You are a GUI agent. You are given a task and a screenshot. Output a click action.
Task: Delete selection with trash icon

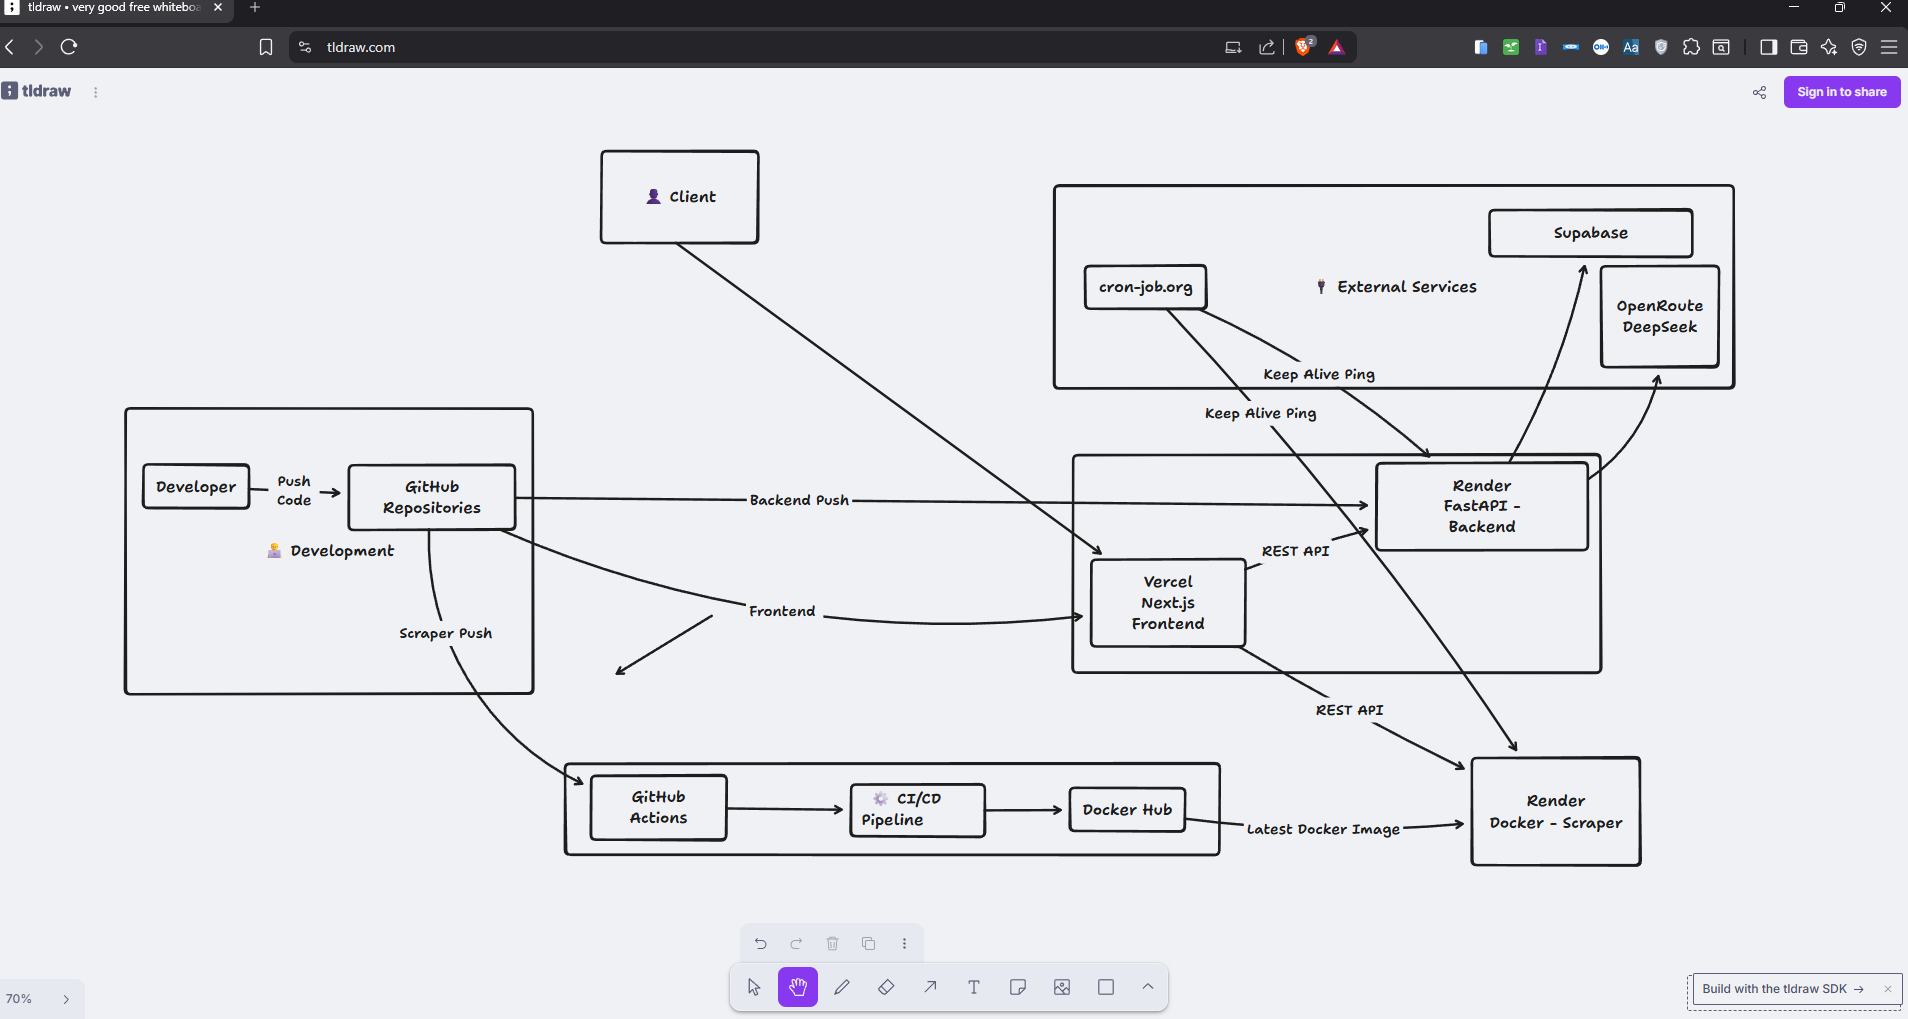(832, 943)
